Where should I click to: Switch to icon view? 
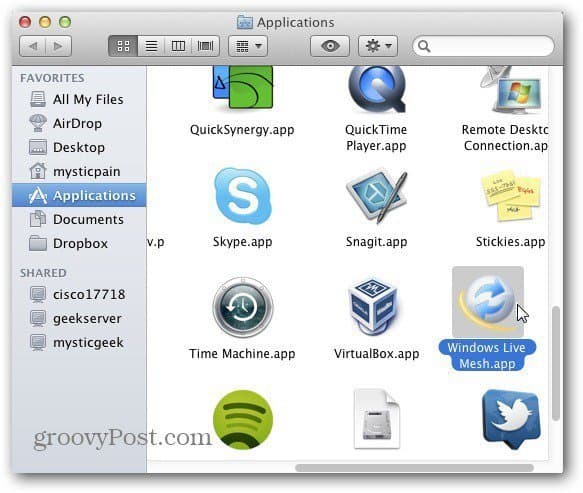click(x=123, y=46)
